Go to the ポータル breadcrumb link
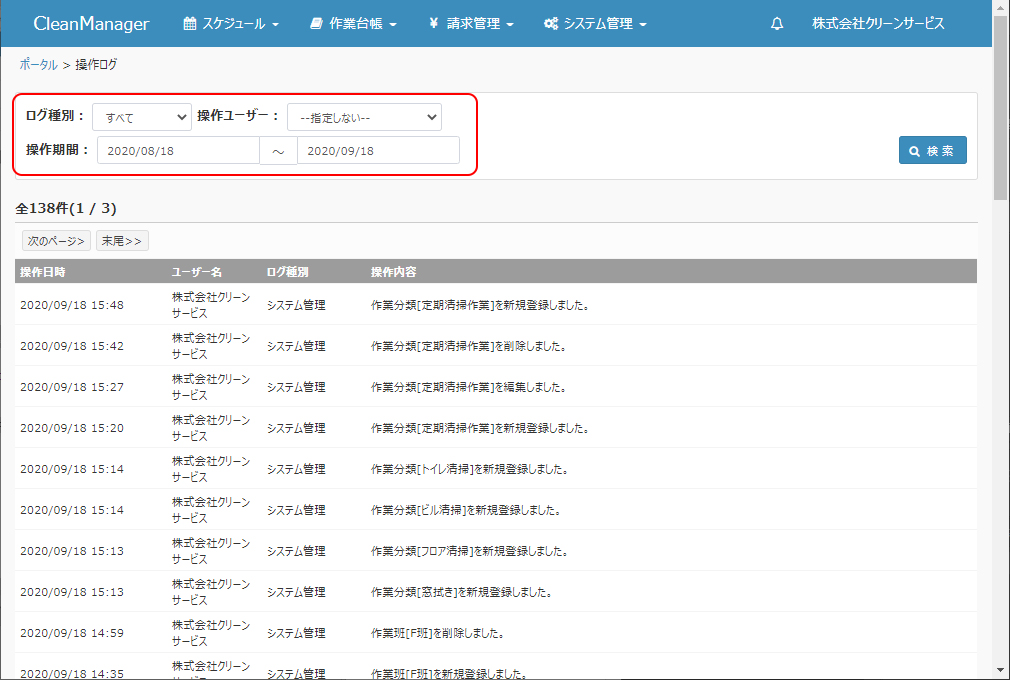1010x680 pixels. coord(38,64)
